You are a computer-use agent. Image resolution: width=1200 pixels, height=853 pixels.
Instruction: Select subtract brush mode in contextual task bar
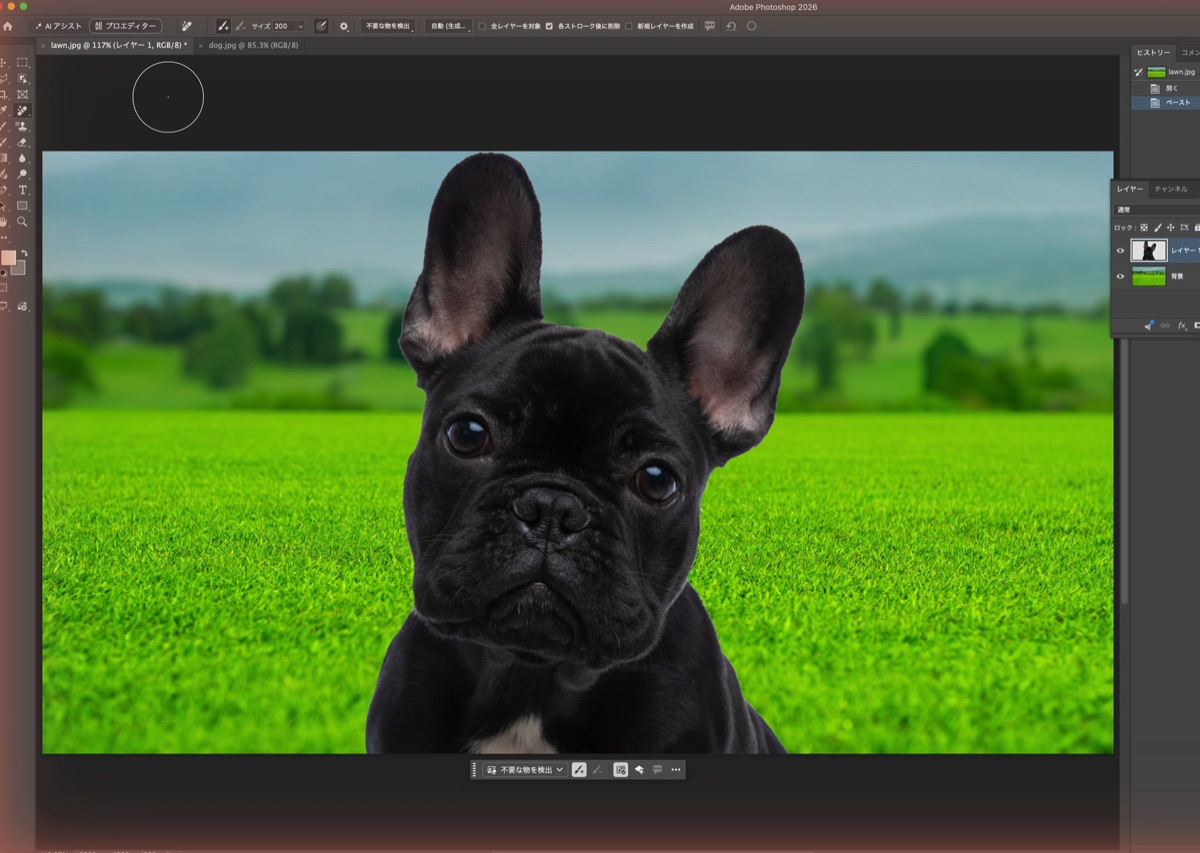click(x=598, y=770)
